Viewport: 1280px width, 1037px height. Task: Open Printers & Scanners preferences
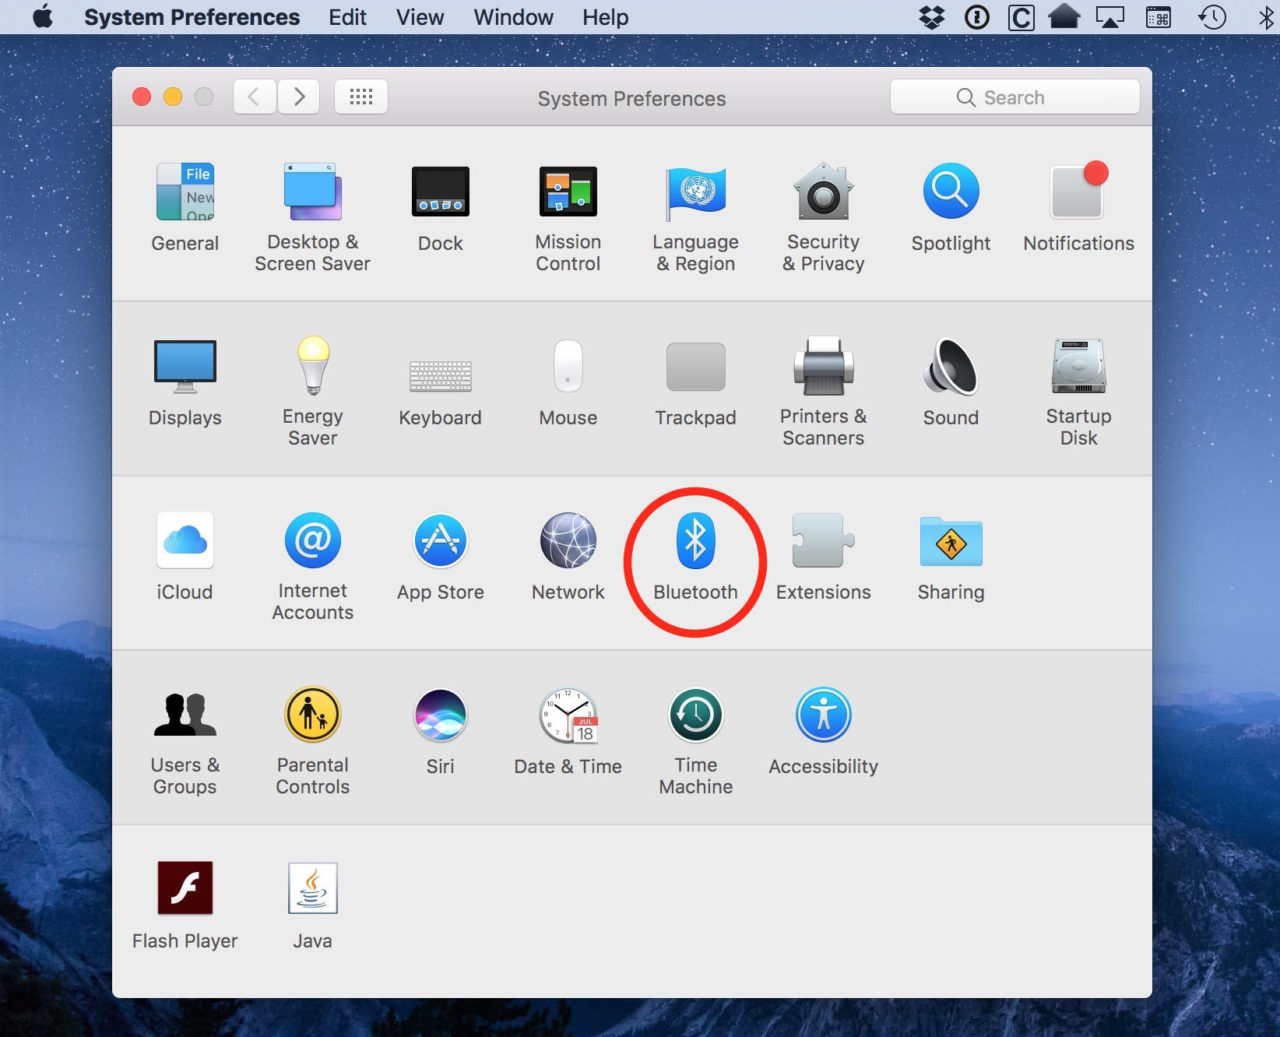click(x=823, y=392)
